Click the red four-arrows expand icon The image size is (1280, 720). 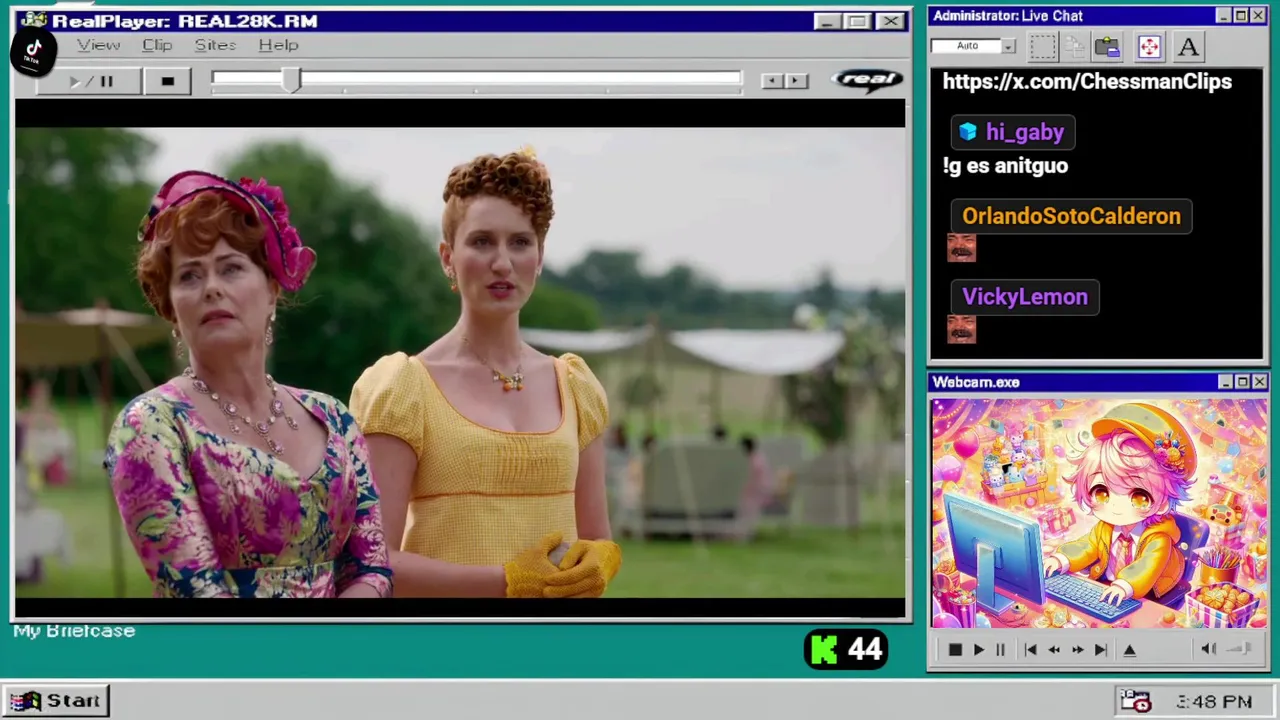[1149, 47]
